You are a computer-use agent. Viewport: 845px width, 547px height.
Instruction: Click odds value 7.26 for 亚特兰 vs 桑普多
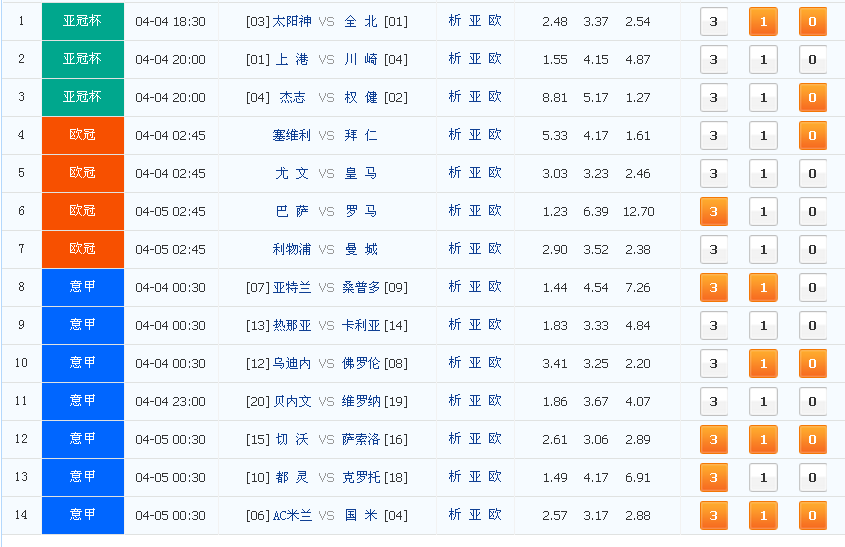[x=638, y=288]
